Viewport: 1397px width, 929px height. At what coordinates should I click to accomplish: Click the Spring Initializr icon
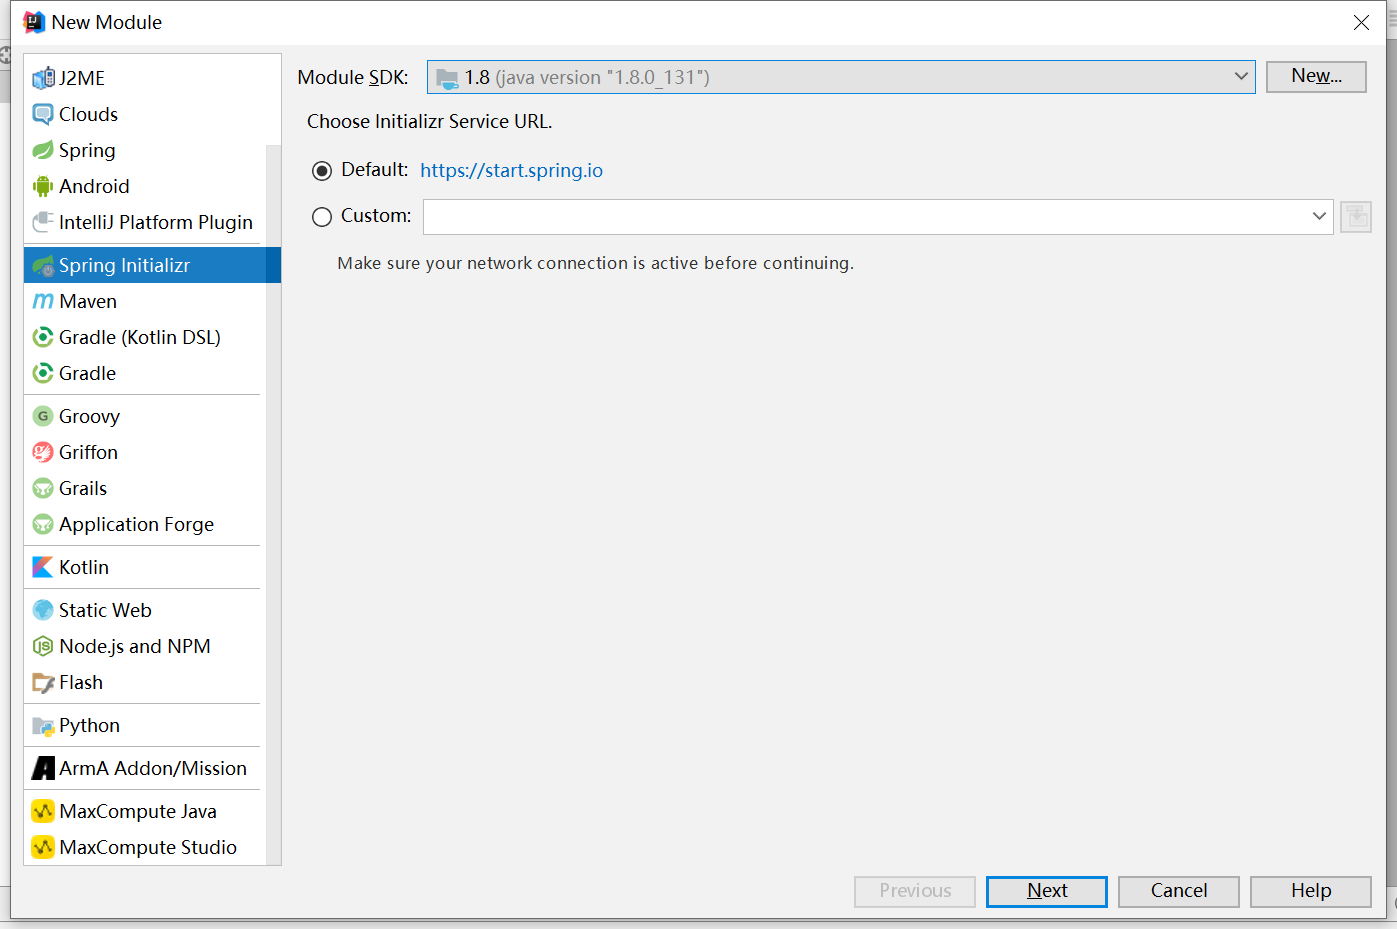[x=43, y=265]
